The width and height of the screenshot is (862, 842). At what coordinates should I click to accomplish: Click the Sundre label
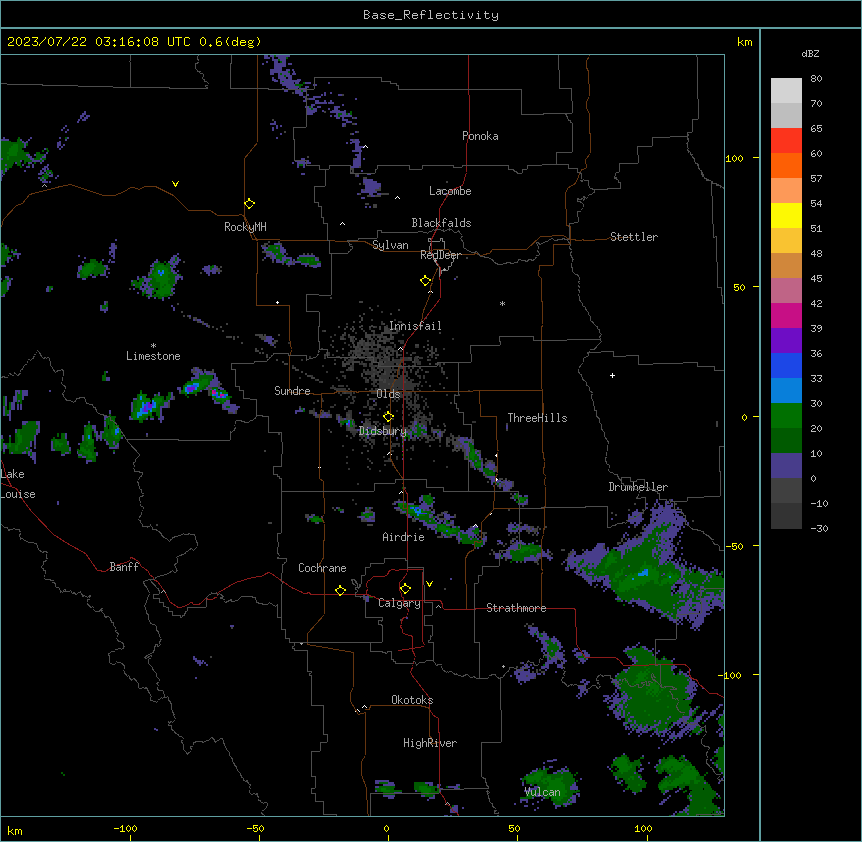coord(292,391)
